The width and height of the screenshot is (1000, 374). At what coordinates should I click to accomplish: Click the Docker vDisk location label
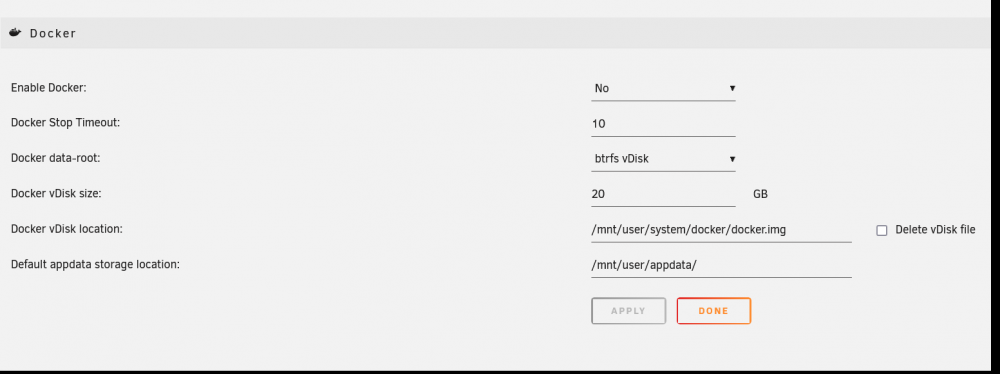[x=66, y=228]
